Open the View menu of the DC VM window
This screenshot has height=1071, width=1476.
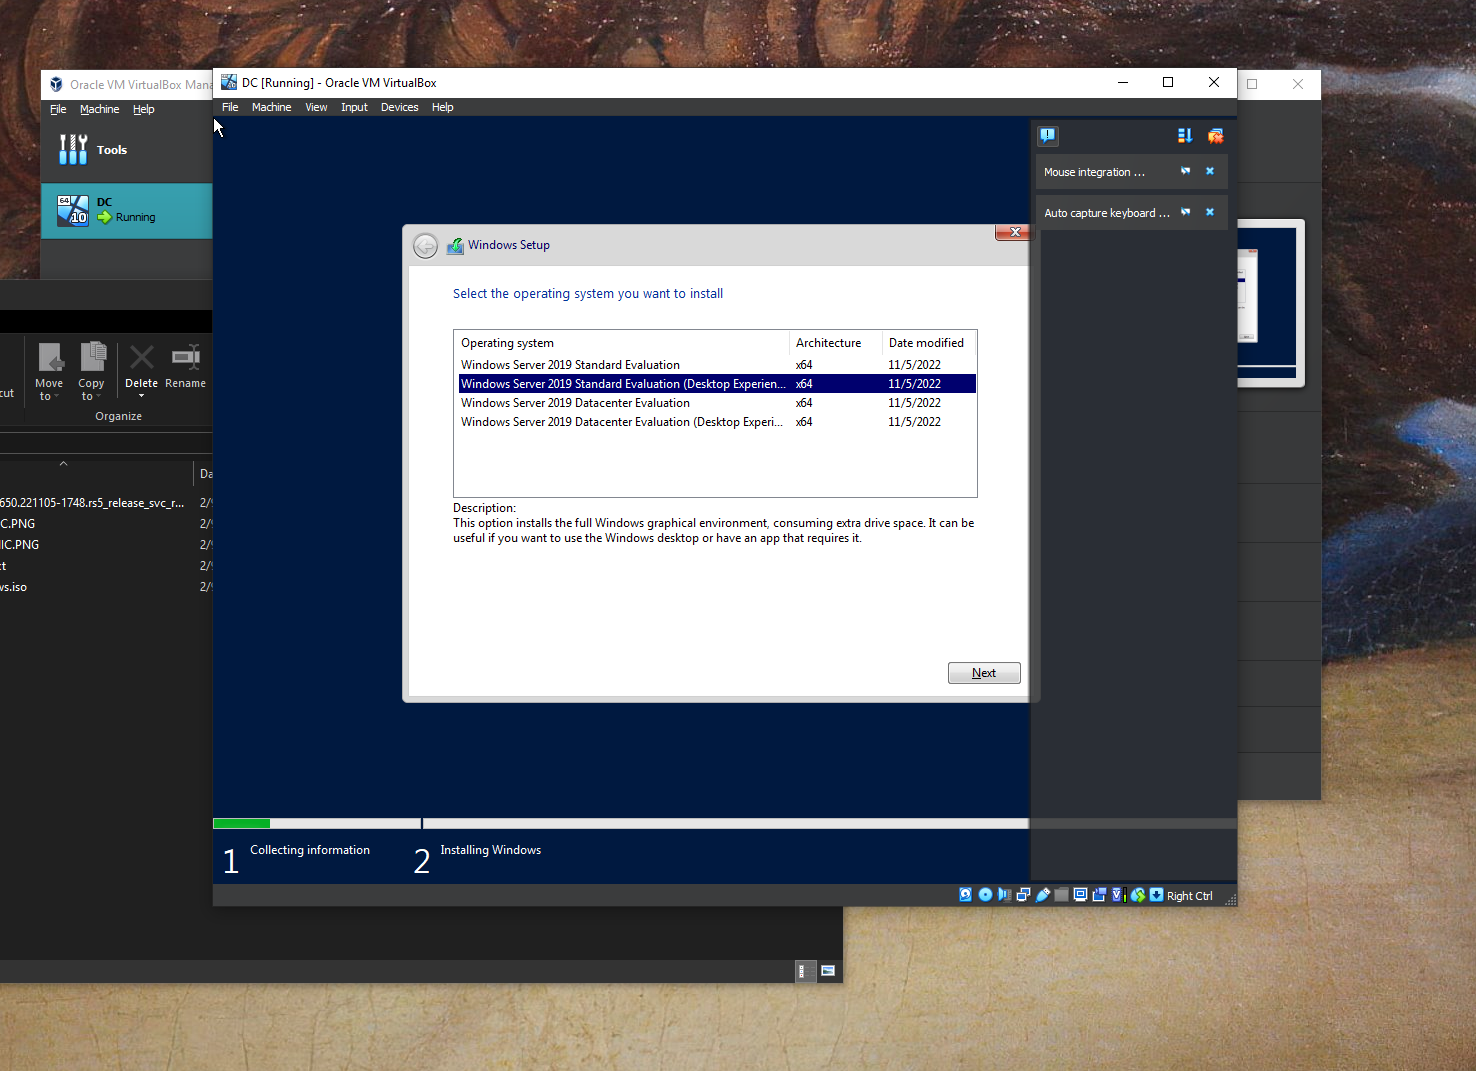(x=316, y=107)
